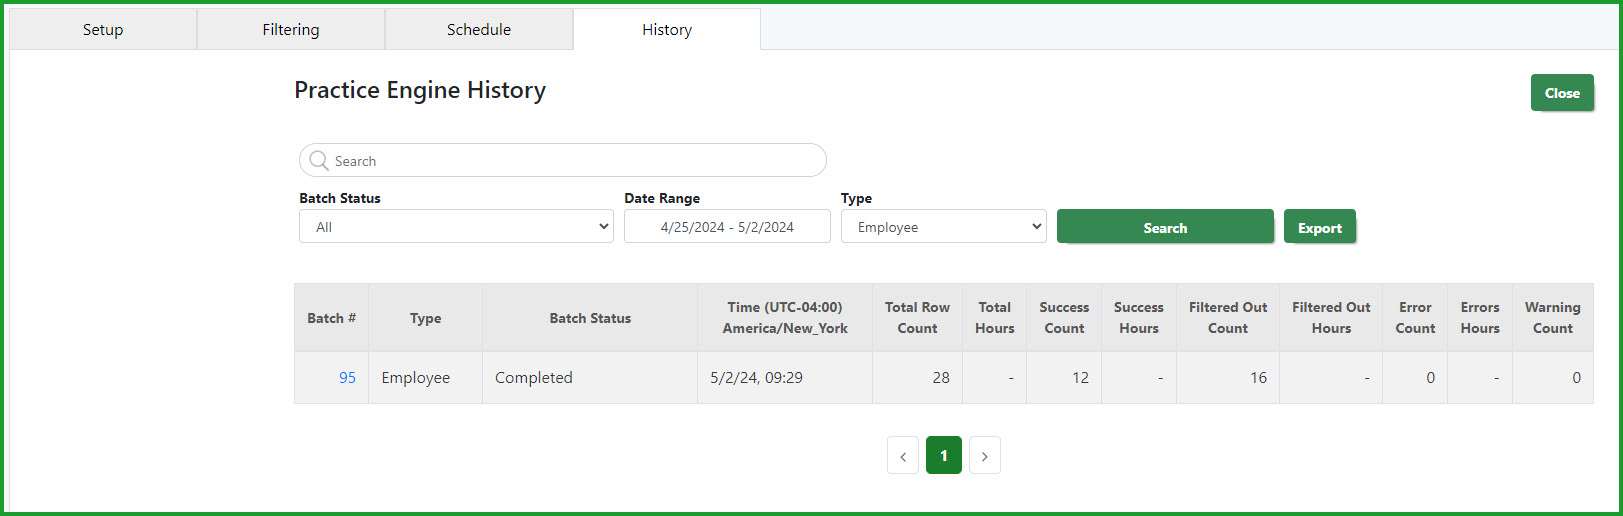Click the Export button
This screenshot has height=516, width=1623.
coord(1320,227)
